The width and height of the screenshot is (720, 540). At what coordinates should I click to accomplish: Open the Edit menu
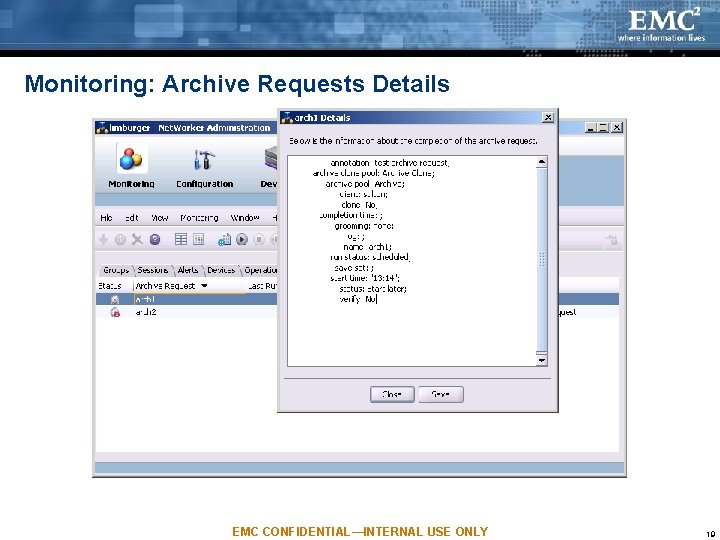[132, 218]
